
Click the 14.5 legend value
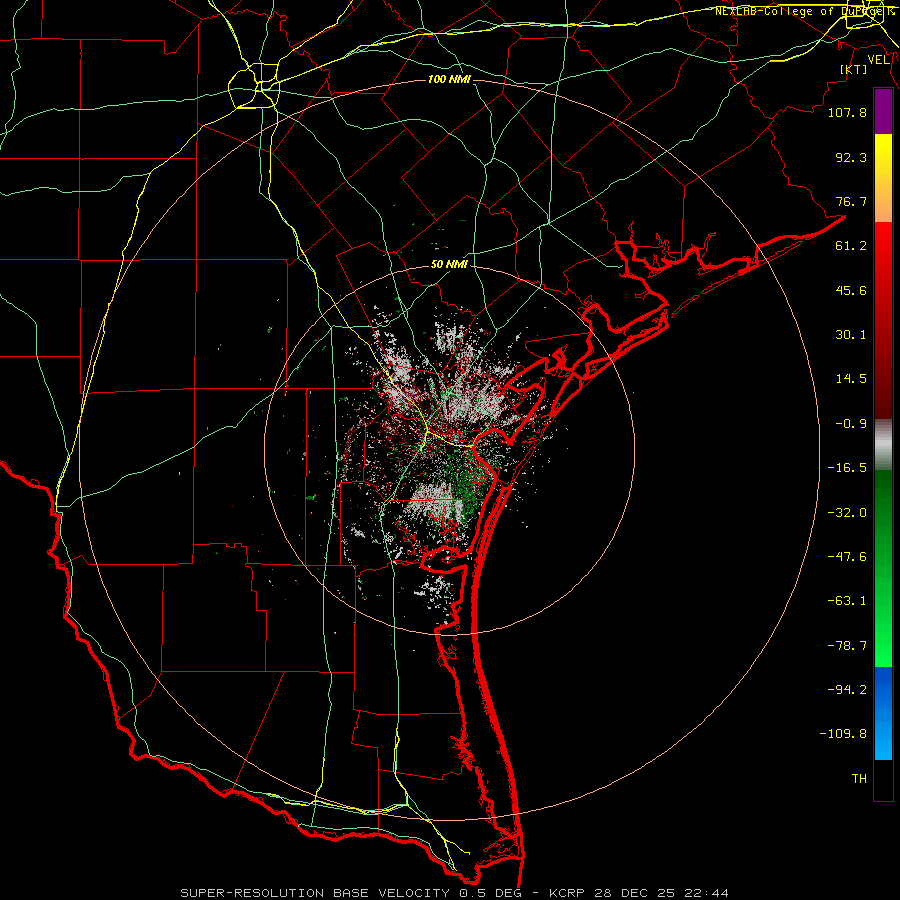pos(851,379)
